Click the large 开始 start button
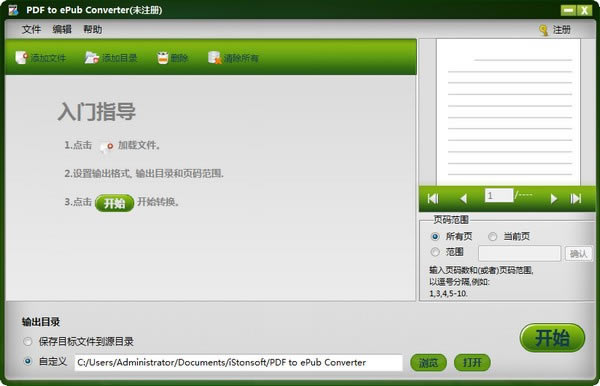Image resolution: width=600 pixels, height=386 pixels. coord(552,338)
